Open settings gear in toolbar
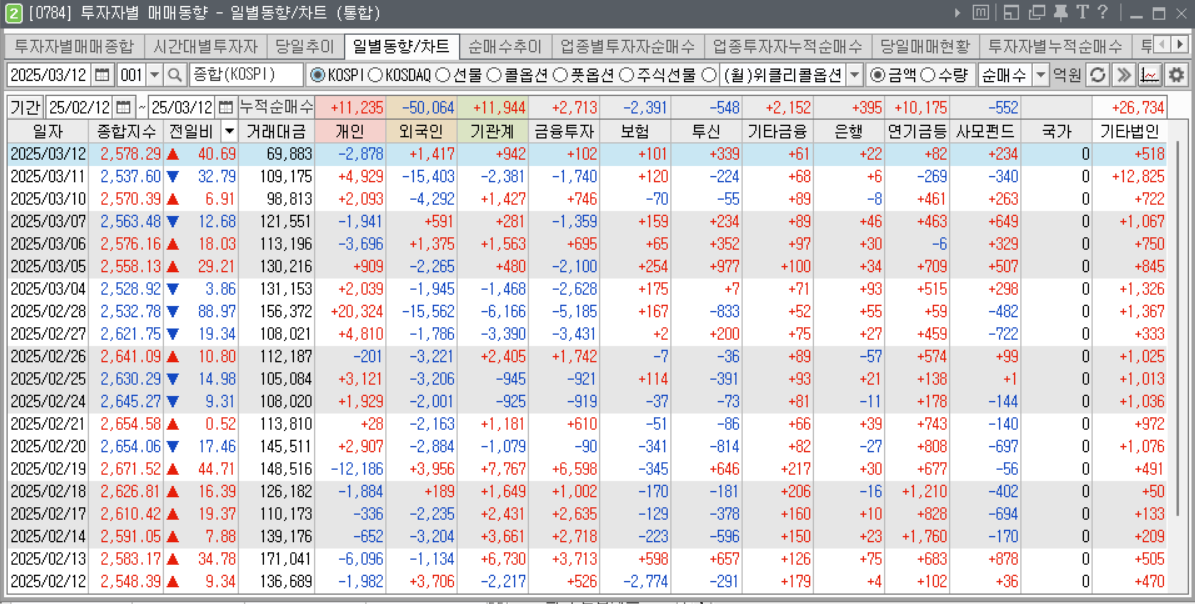The height and width of the screenshot is (604, 1195). pyautogui.click(x=1176, y=75)
